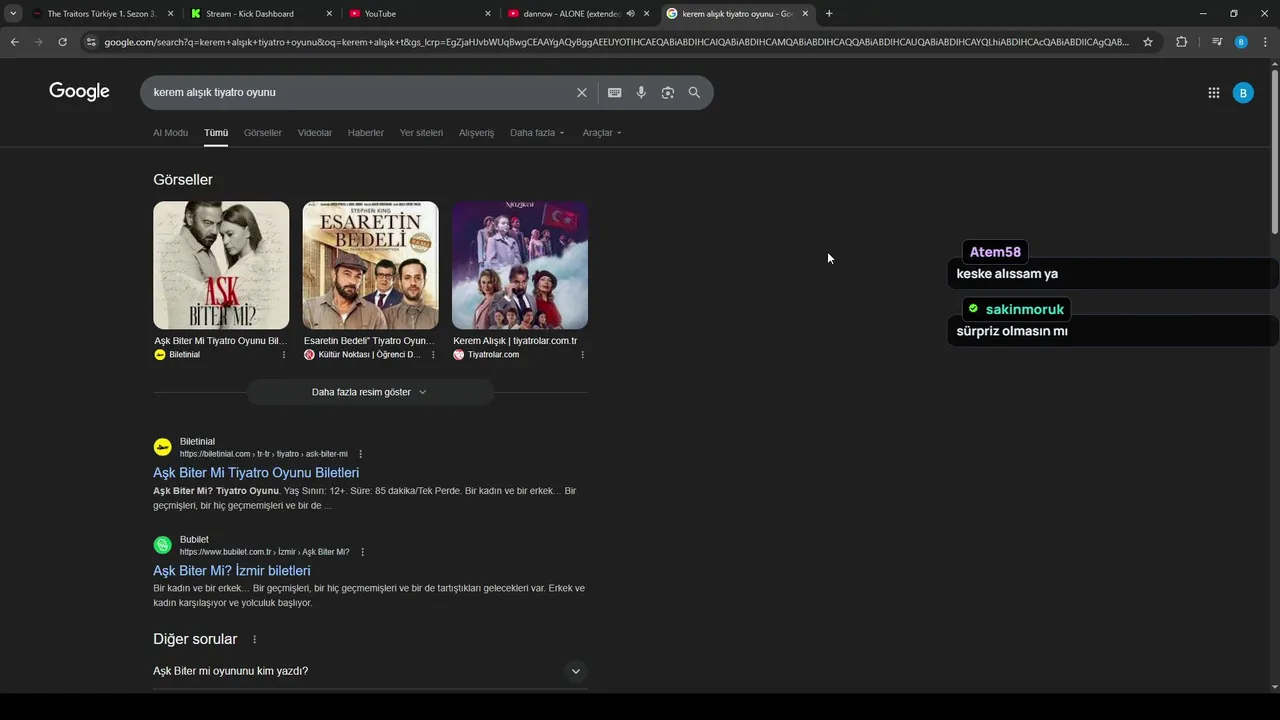1280x720 pixels.
Task: Open the Aşk Biter Mi poster thumbnail
Action: (221, 265)
